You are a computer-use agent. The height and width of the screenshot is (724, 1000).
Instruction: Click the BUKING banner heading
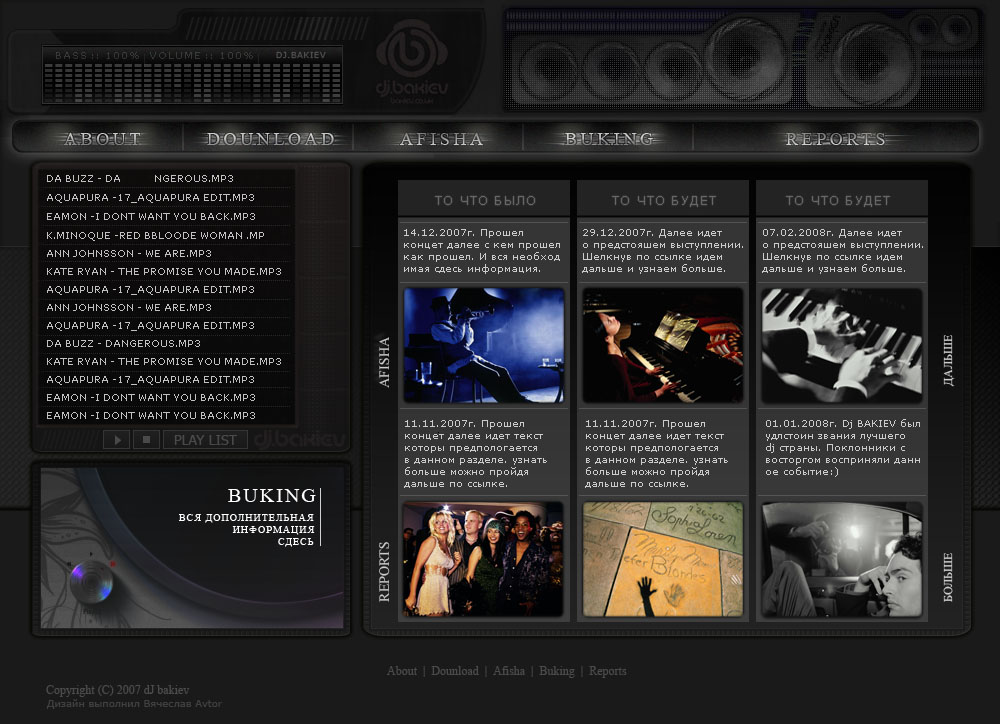(272, 495)
